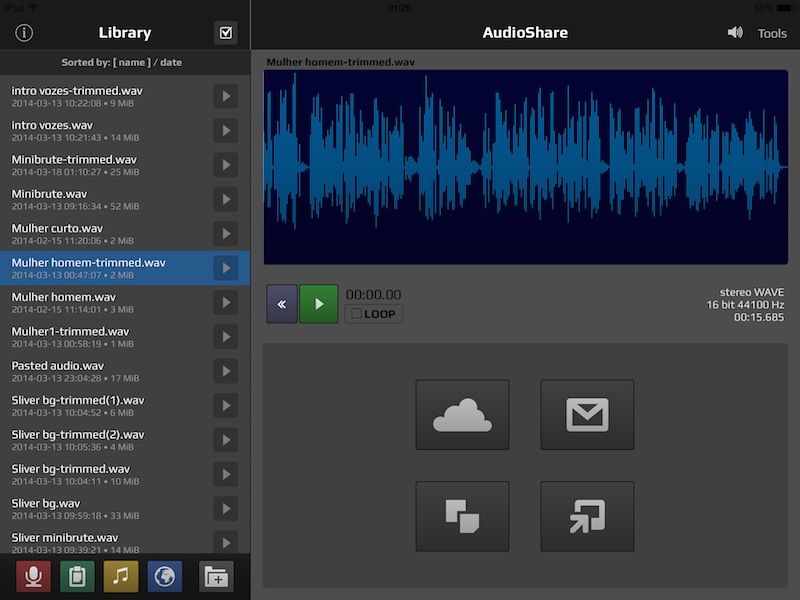Image resolution: width=800 pixels, height=600 pixels.
Task: Click the 00:15.685 duration text
Action: 759,317
